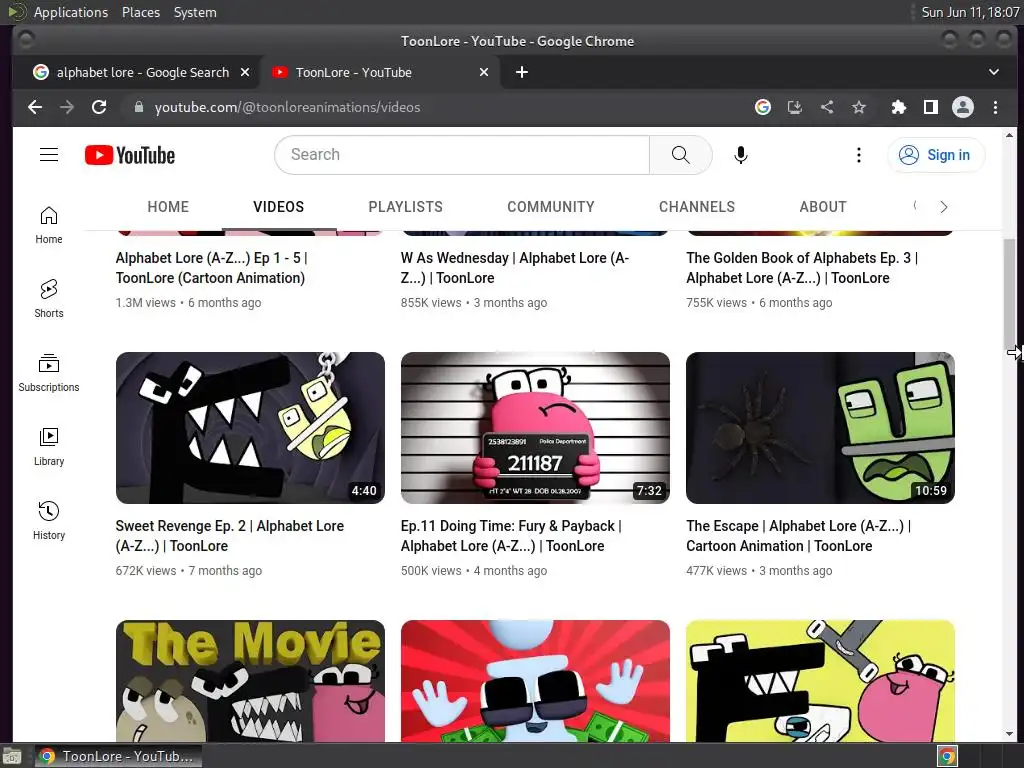The image size is (1024, 768).
Task: Close the alphabet lore Google Search tab
Action: tap(245, 72)
